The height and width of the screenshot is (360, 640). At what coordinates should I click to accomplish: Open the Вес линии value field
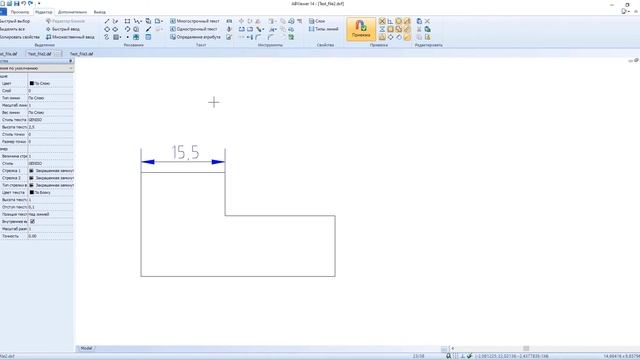[x=51, y=112]
